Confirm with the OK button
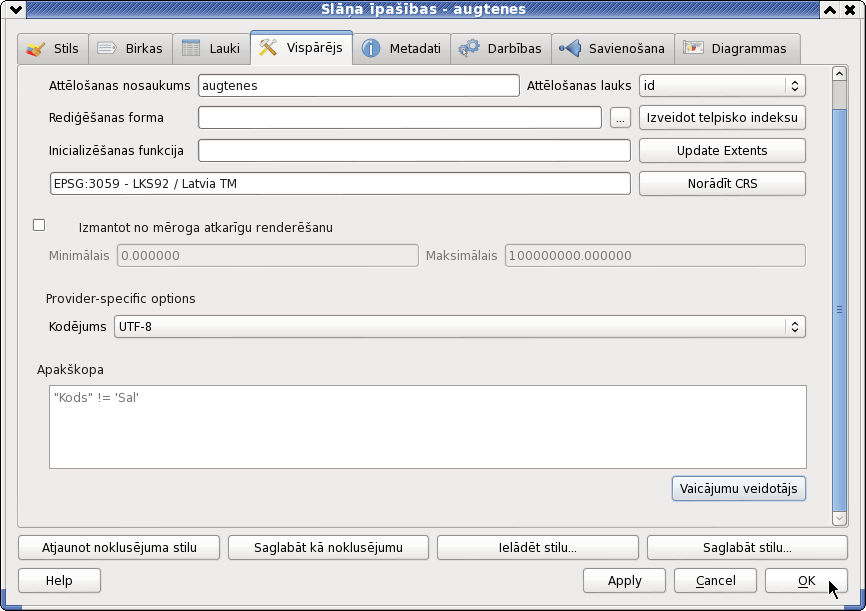The width and height of the screenshot is (866, 611). click(x=806, y=581)
